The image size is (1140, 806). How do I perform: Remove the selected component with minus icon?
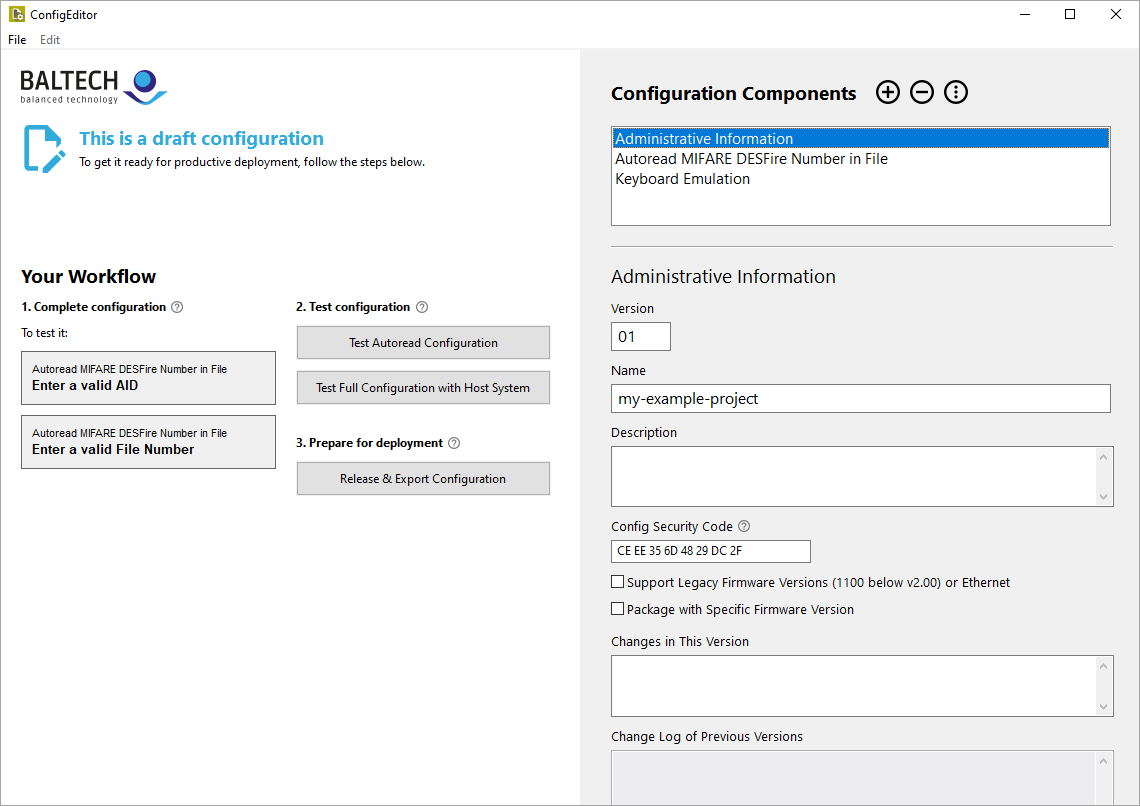(922, 92)
